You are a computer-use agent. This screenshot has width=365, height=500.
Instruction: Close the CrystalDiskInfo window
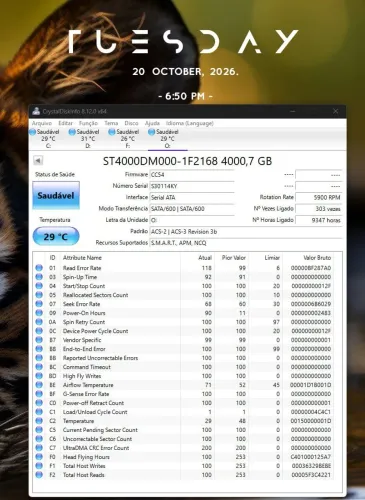pos(335,111)
